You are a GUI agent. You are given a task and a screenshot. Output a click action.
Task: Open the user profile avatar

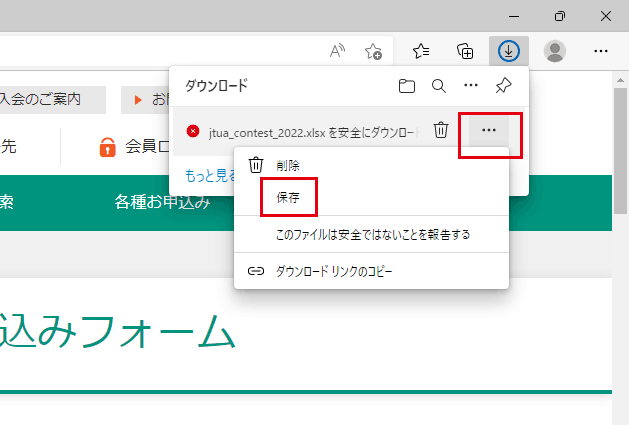pos(554,51)
